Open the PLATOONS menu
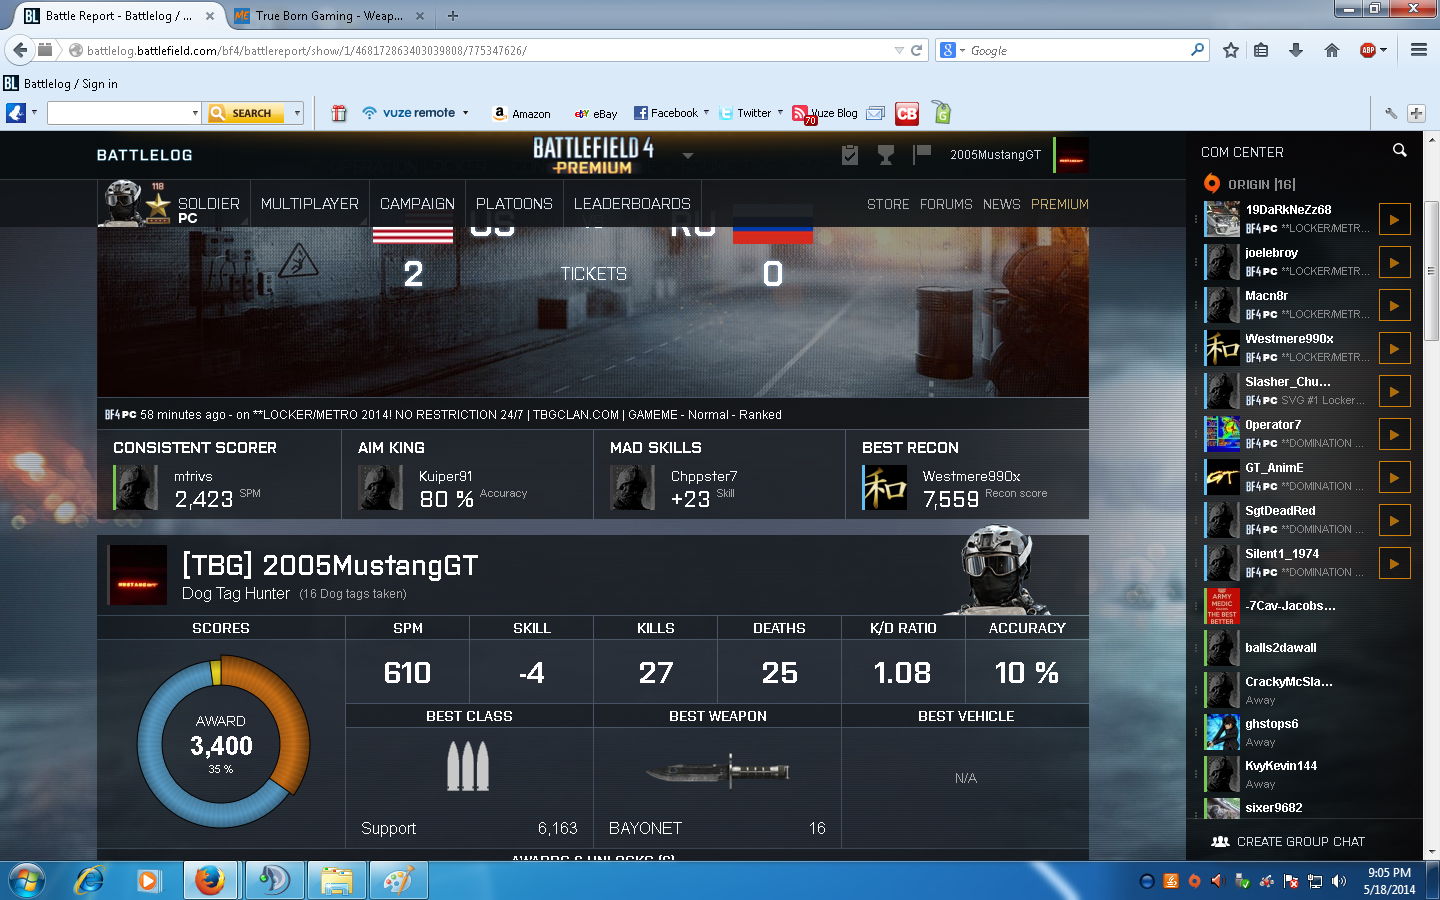Image resolution: width=1440 pixels, height=900 pixels. tap(514, 204)
